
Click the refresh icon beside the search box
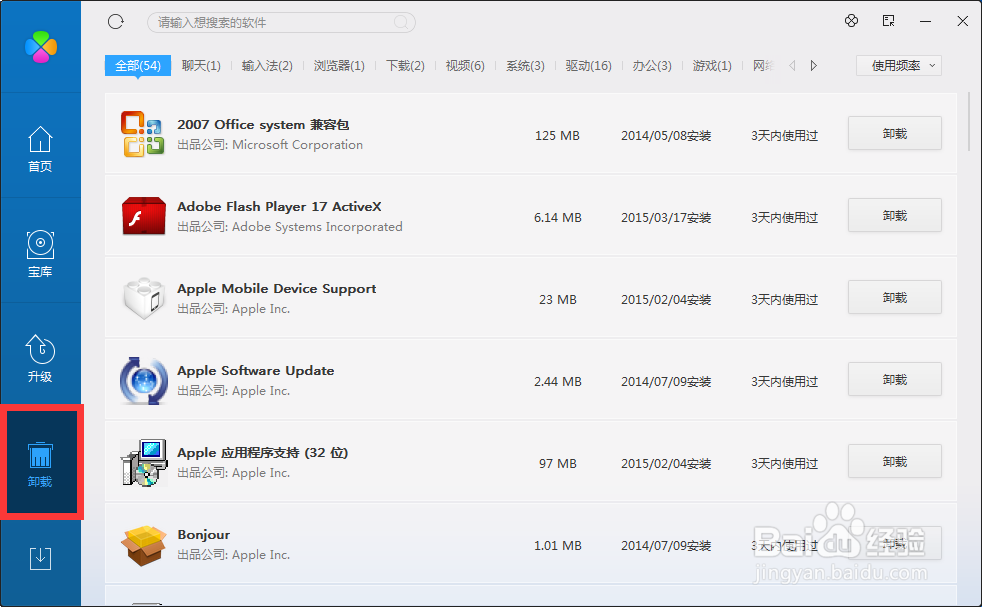[x=116, y=20]
